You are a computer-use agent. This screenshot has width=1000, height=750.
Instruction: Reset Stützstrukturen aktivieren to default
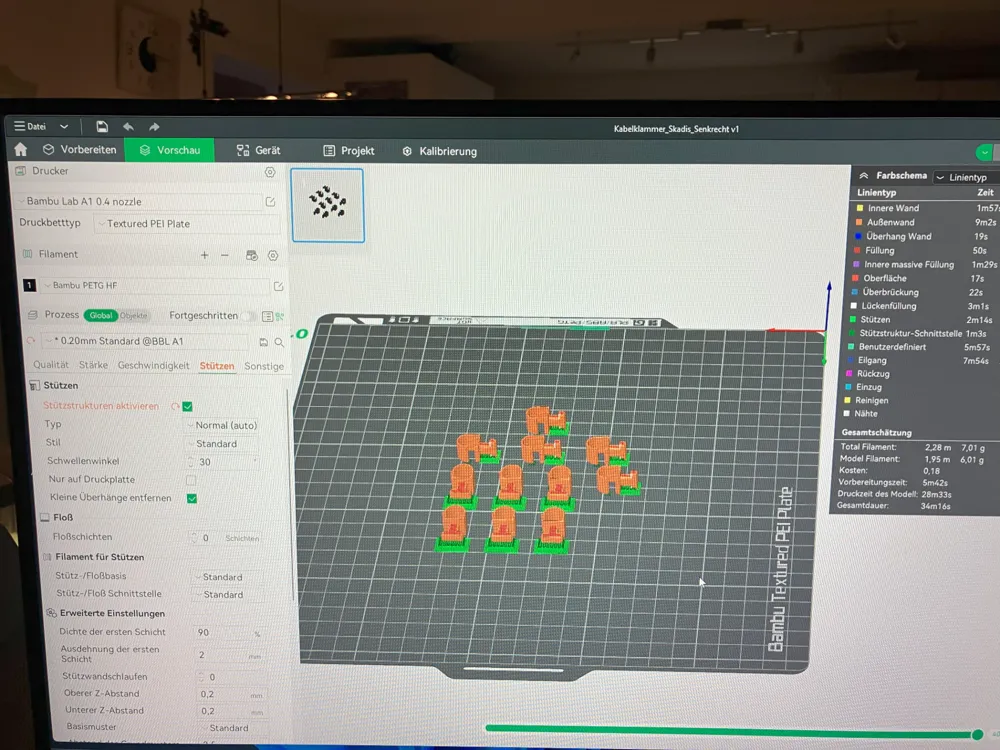point(174,406)
